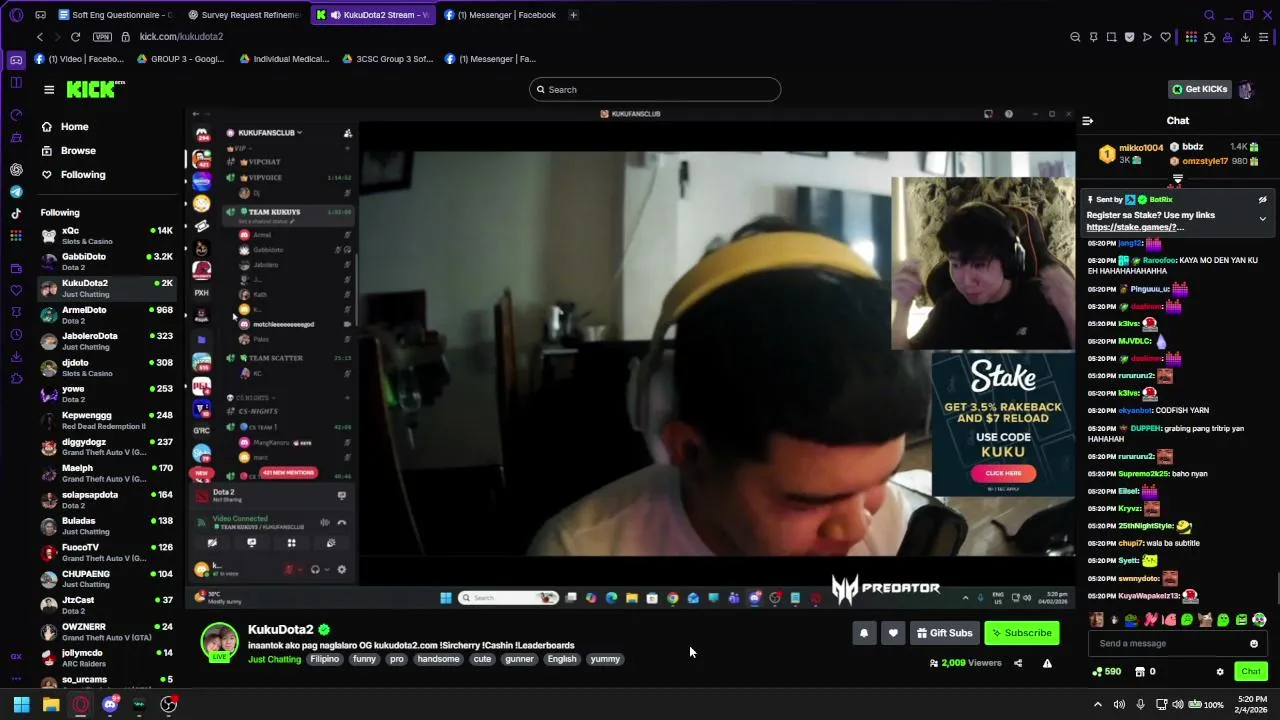The width and height of the screenshot is (1280, 720).
Task: Open the user profile avatar menu
Action: (x=1246, y=89)
